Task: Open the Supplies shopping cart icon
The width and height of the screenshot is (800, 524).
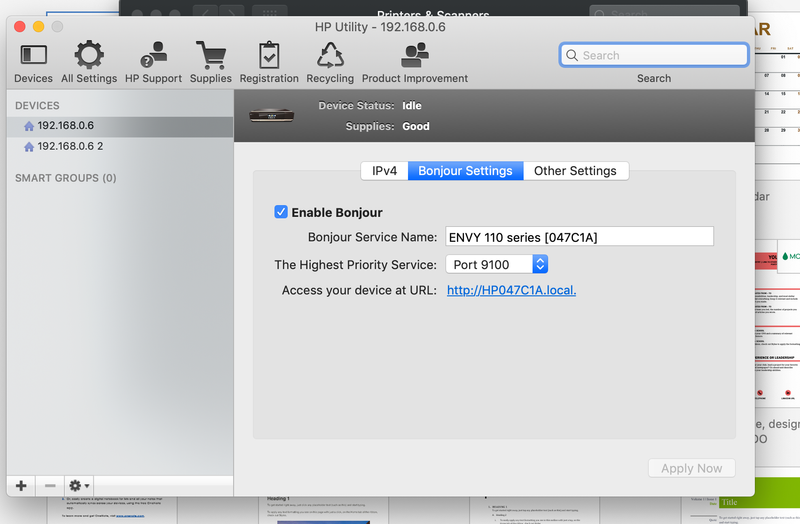Action: [x=211, y=55]
